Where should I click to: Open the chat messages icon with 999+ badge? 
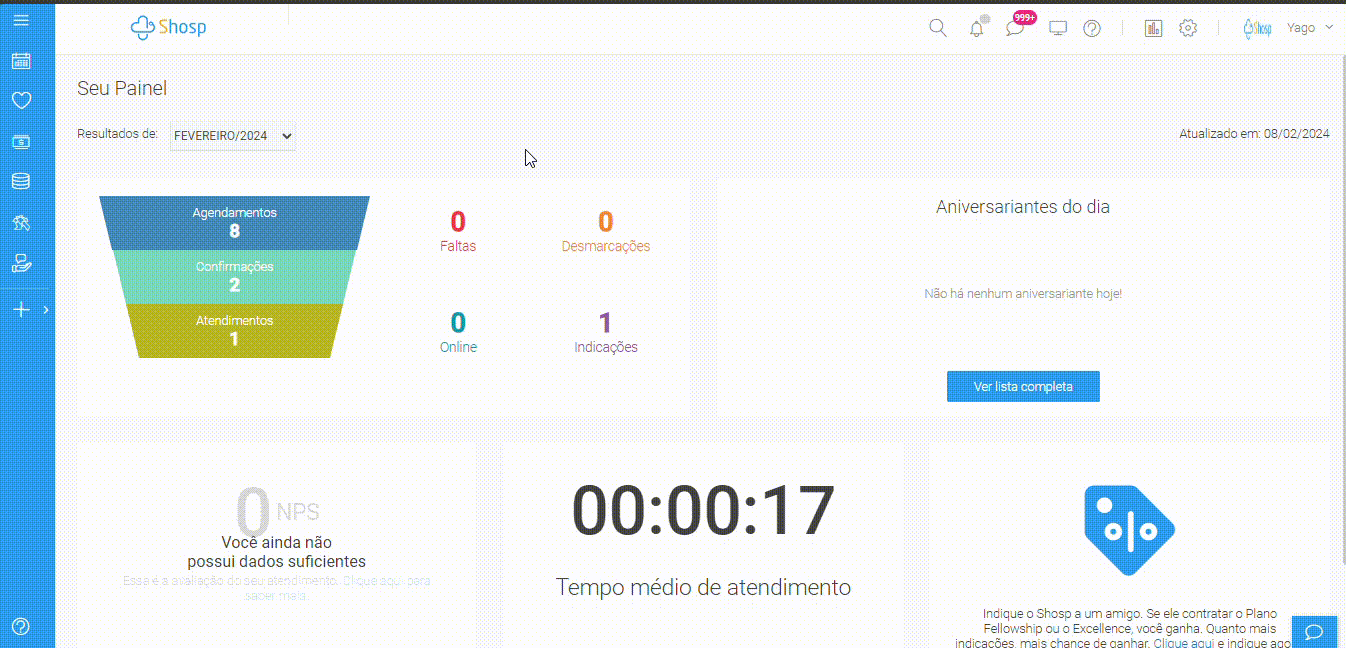tap(1014, 28)
